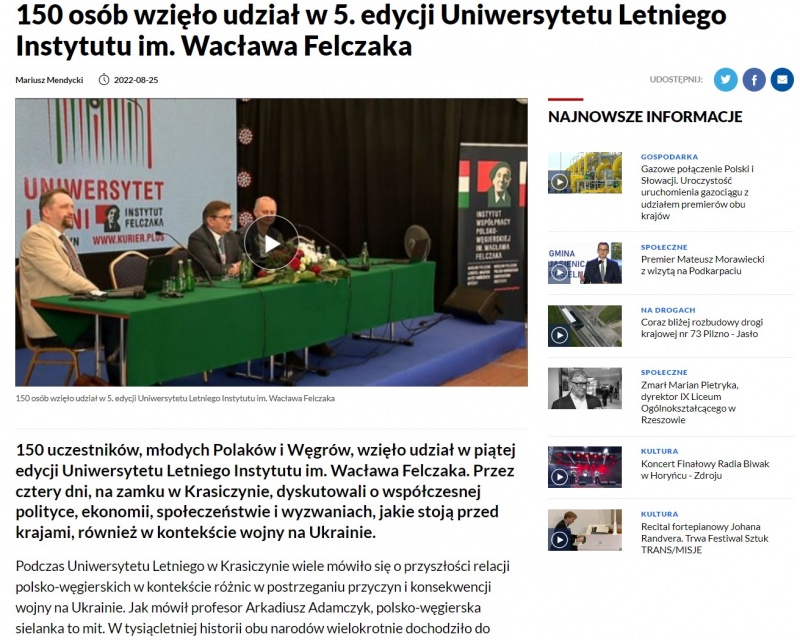Share the article on Facebook
This screenshot has width=800, height=640.
point(754,80)
